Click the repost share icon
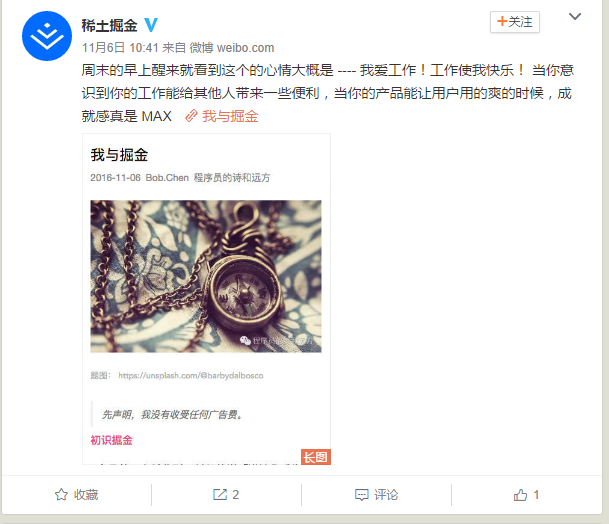 [220, 494]
